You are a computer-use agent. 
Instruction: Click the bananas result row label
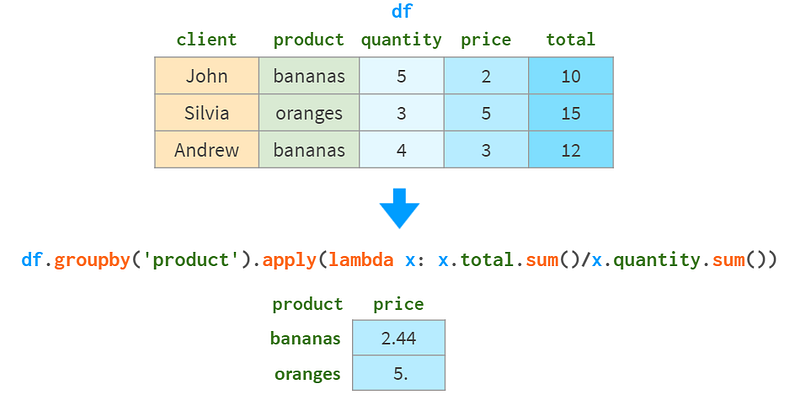click(305, 338)
